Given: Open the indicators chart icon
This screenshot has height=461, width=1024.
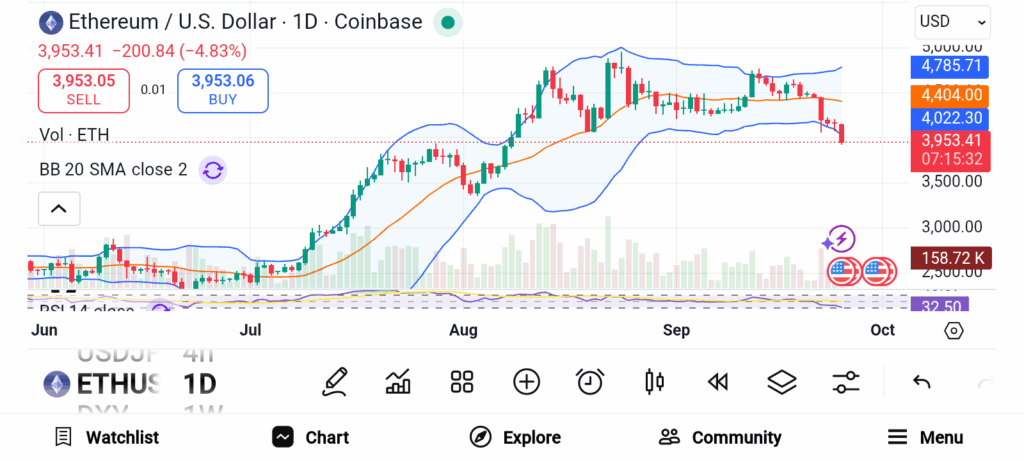Looking at the screenshot, I should (399, 381).
